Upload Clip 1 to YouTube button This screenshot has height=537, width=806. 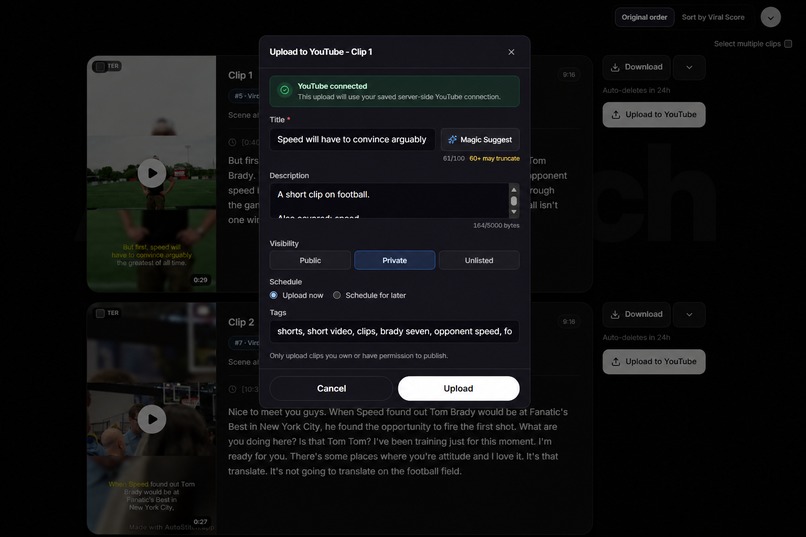click(654, 115)
